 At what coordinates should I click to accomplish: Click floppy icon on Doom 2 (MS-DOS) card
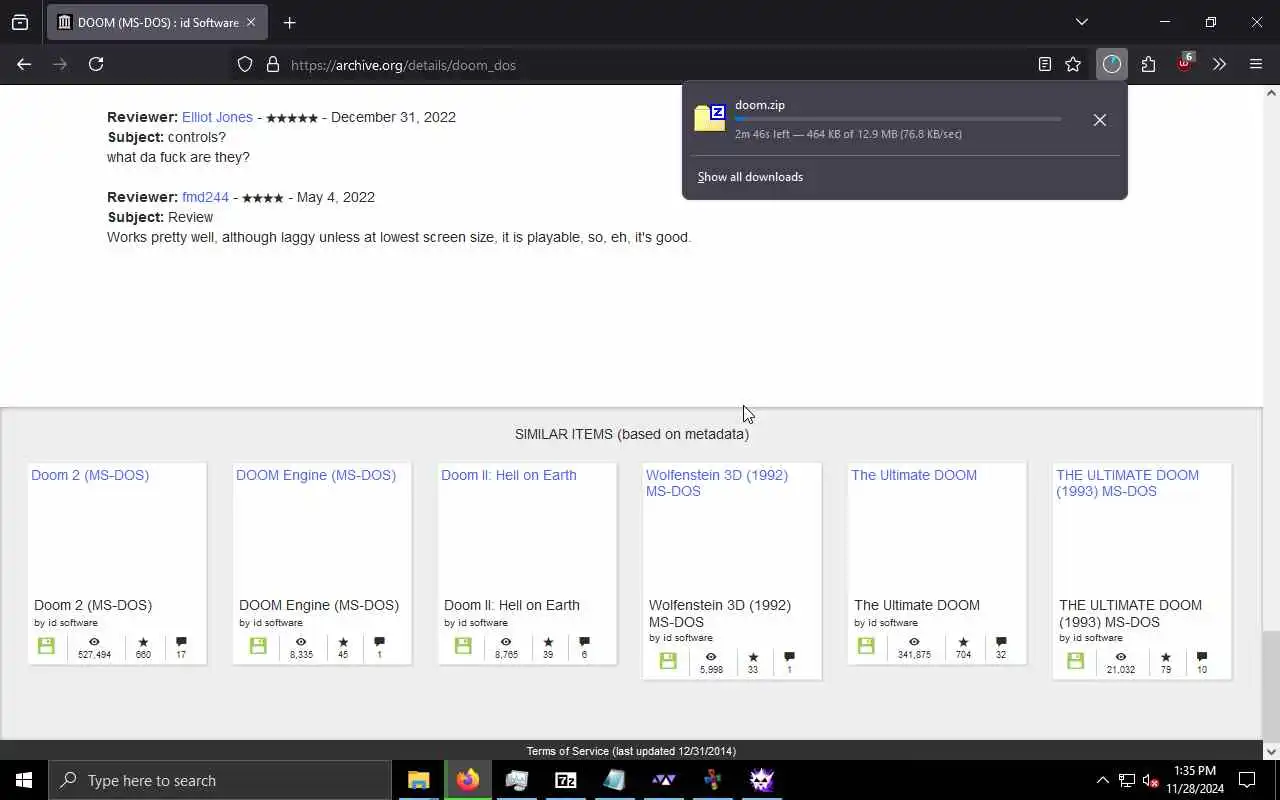(46, 646)
